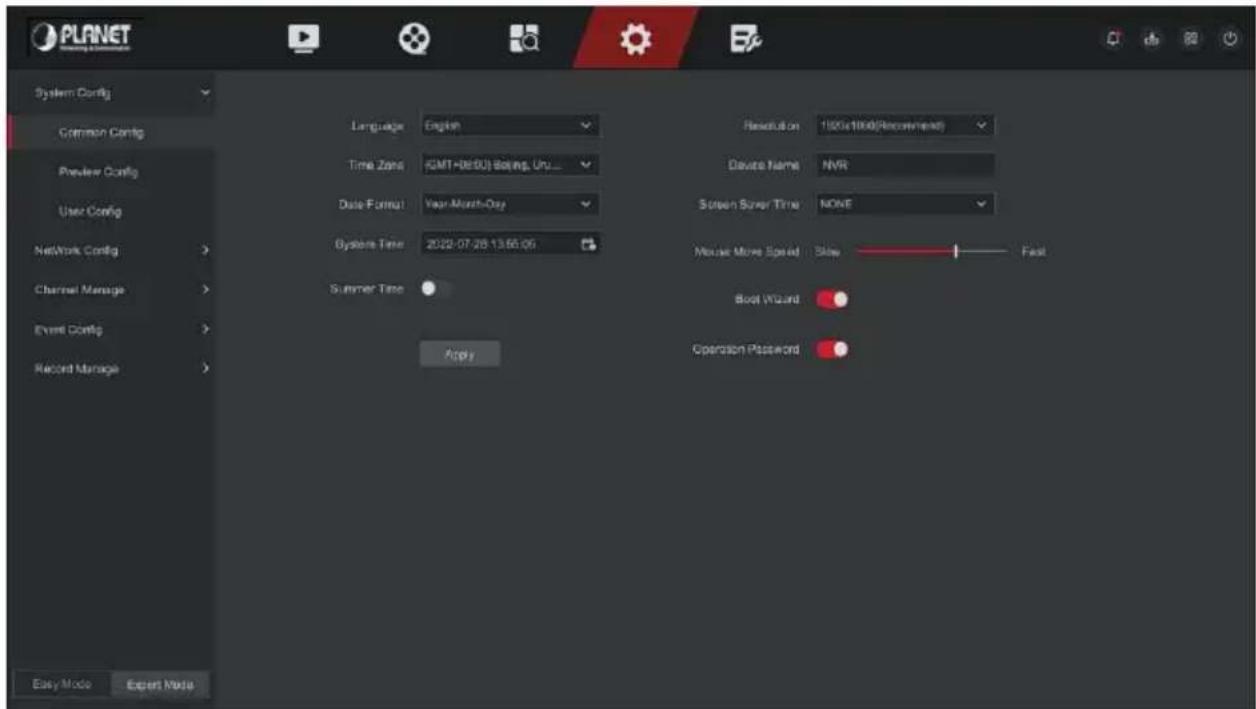Open the Language dropdown

[x=510, y=126]
